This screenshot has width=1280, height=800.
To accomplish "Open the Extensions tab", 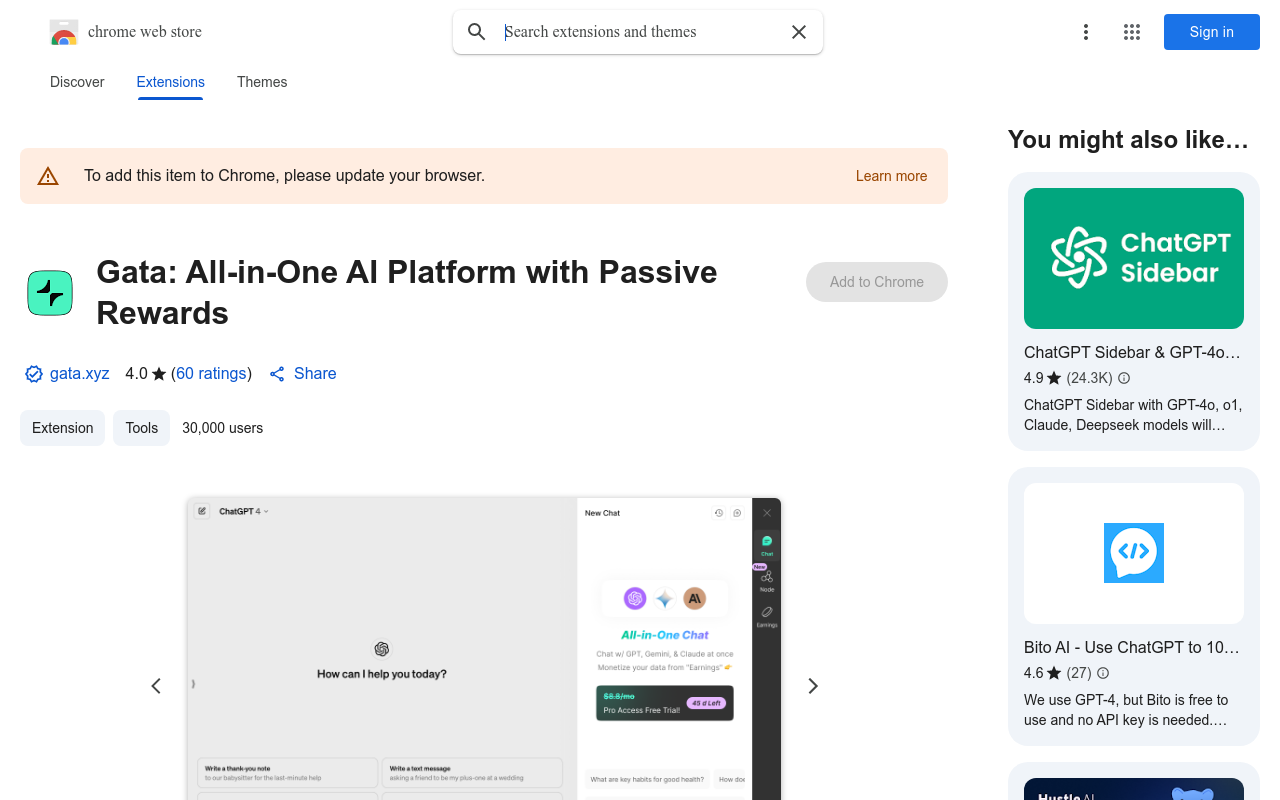I will click(x=171, y=82).
